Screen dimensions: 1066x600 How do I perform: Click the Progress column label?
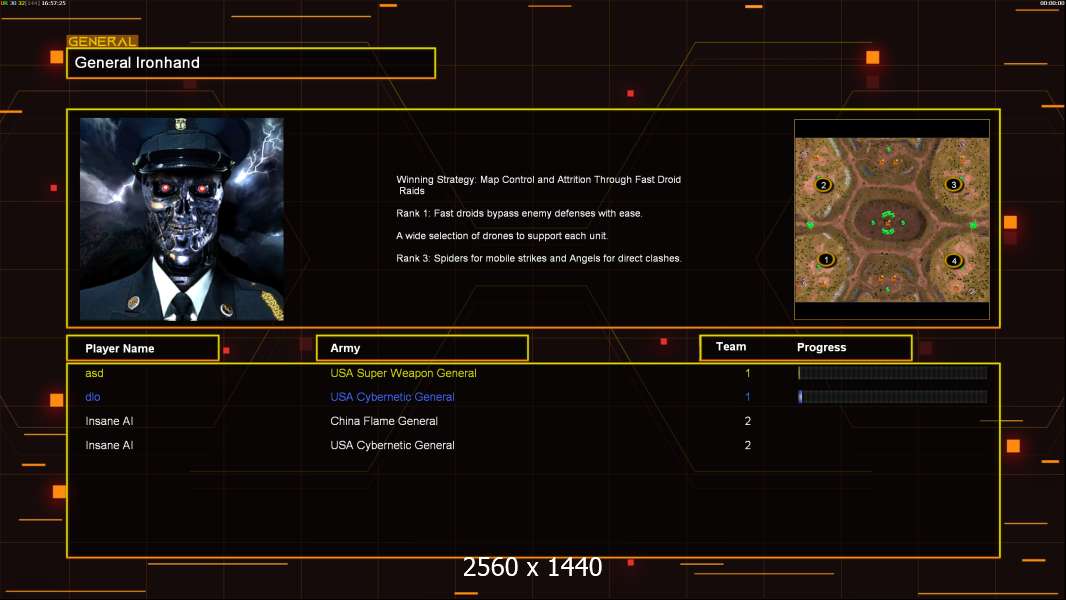[821, 347]
